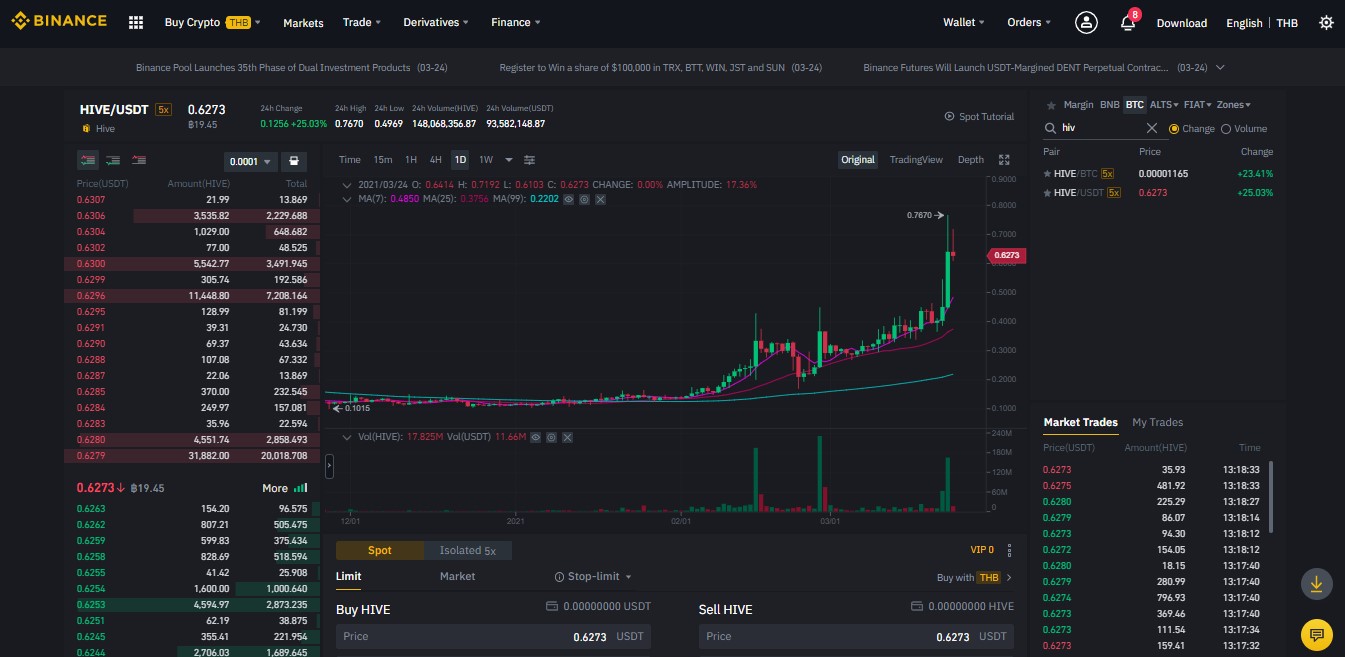
Task: Click the More order book link
Action: [x=275, y=488]
